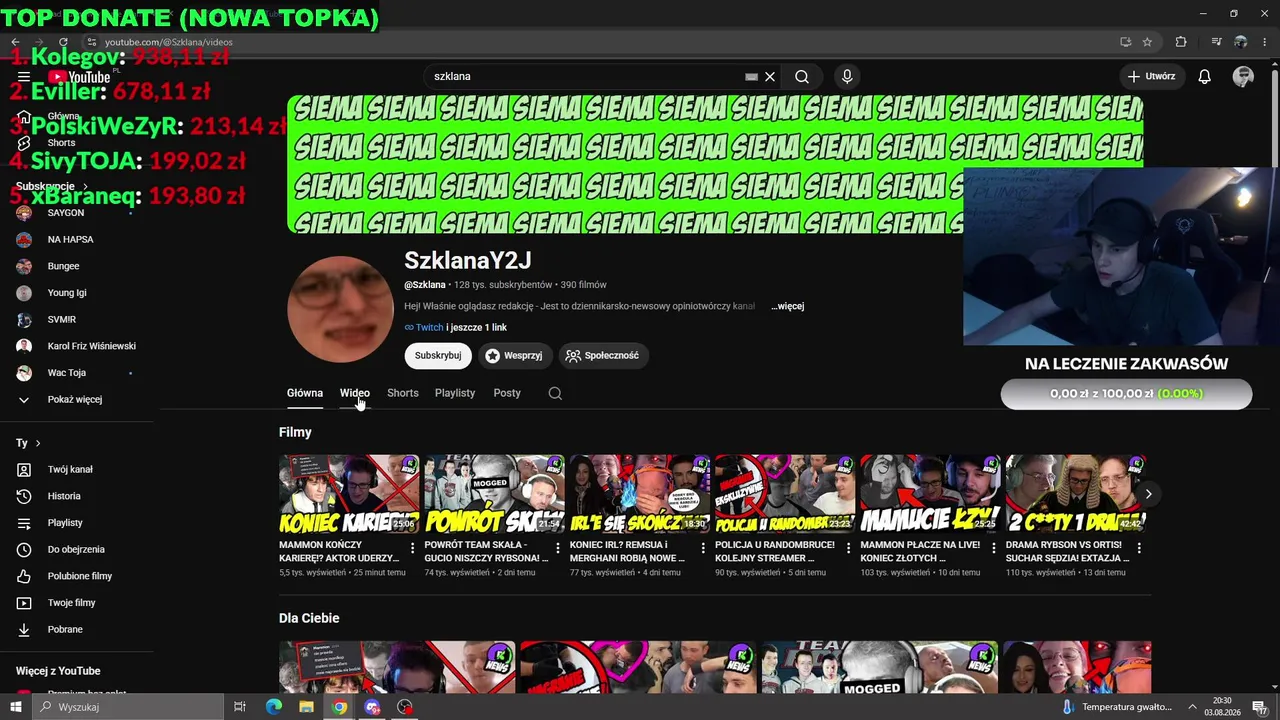Open the POWRÓT SKAŁY video thumbnail
Image resolution: width=1280 pixels, height=720 pixels.
click(494, 494)
